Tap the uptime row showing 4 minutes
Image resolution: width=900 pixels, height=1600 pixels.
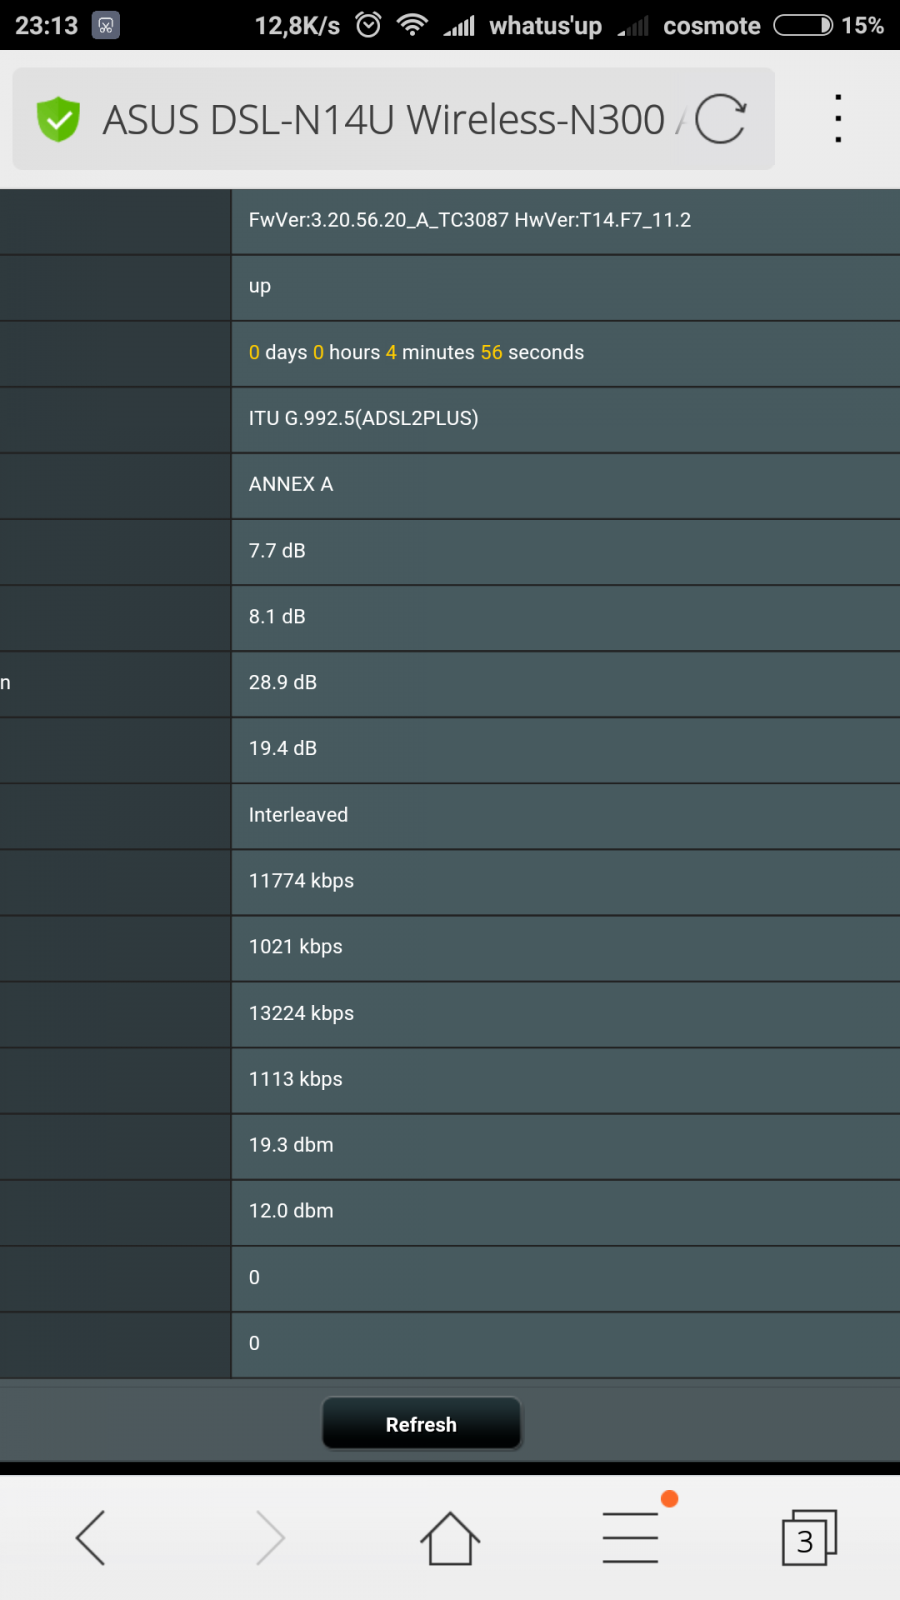566,353
